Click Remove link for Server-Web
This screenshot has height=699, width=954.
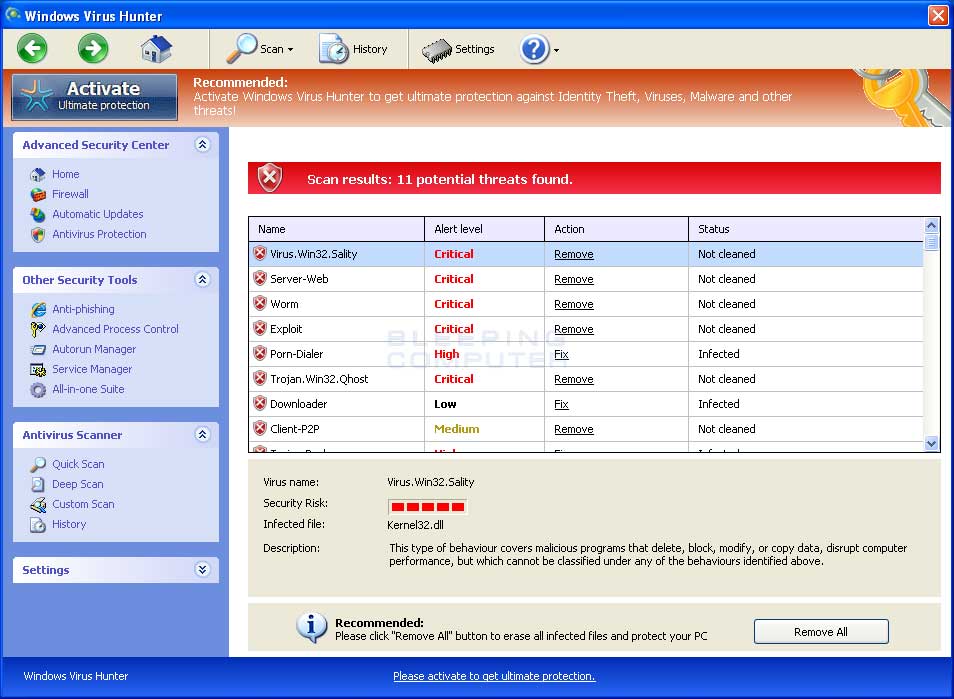(x=574, y=279)
